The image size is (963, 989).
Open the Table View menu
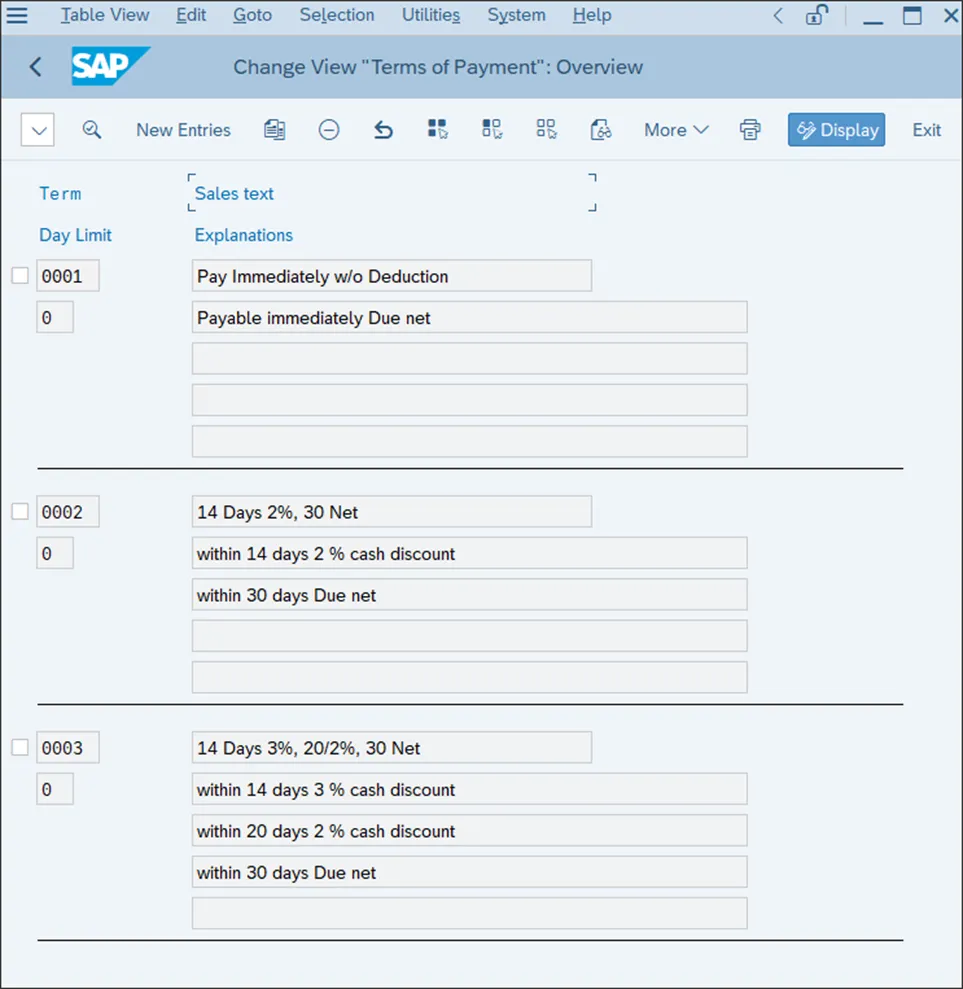(105, 15)
